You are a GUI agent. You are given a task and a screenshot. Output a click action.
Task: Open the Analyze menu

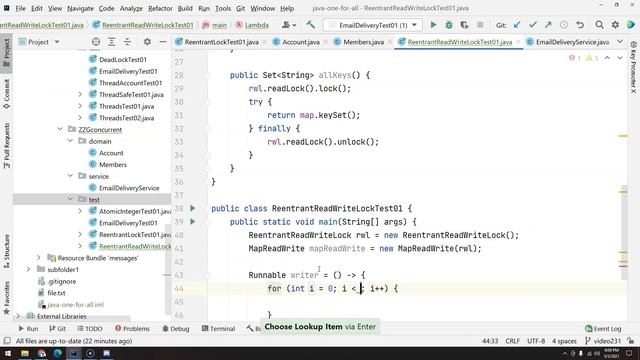coord(131,8)
